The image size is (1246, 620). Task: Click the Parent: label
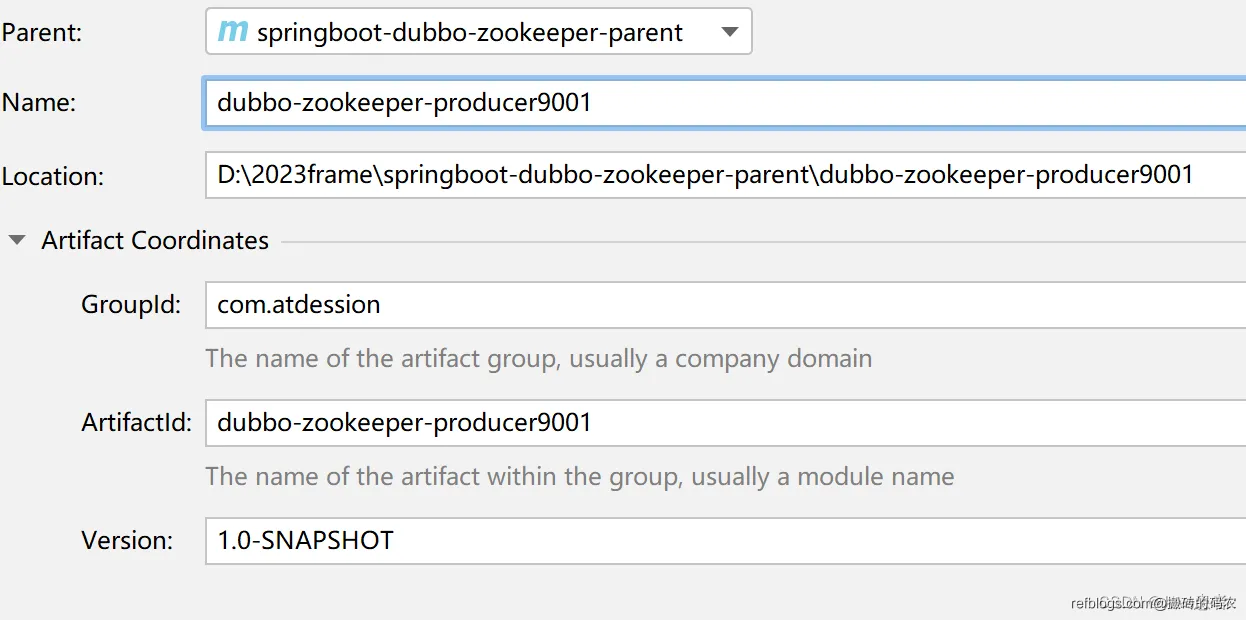(x=42, y=32)
